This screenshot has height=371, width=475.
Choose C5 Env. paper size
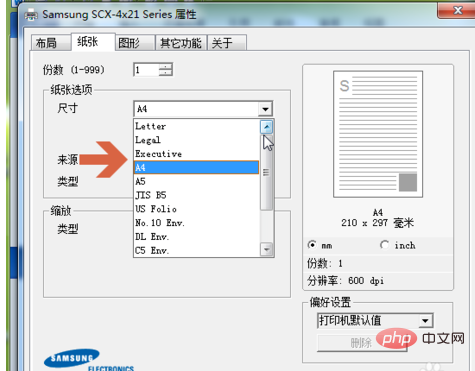coord(197,250)
